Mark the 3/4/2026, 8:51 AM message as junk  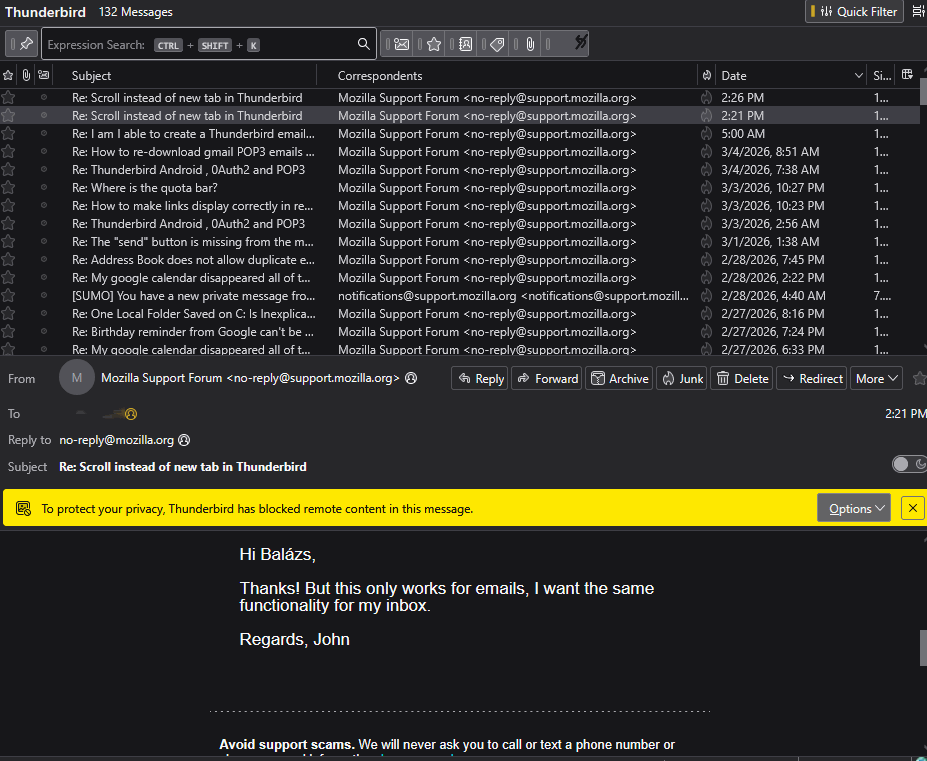tap(706, 152)
